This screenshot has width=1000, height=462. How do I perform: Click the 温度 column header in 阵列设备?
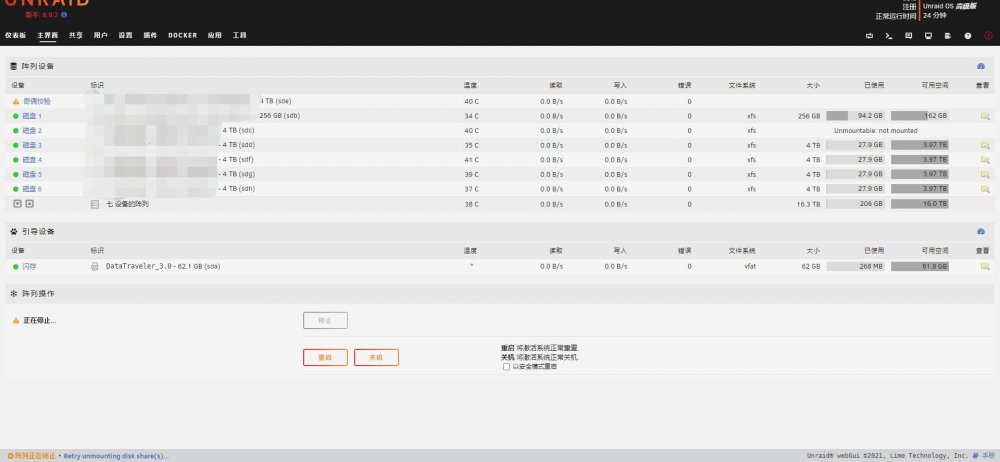pyautogui.click(x=471, y=85)
